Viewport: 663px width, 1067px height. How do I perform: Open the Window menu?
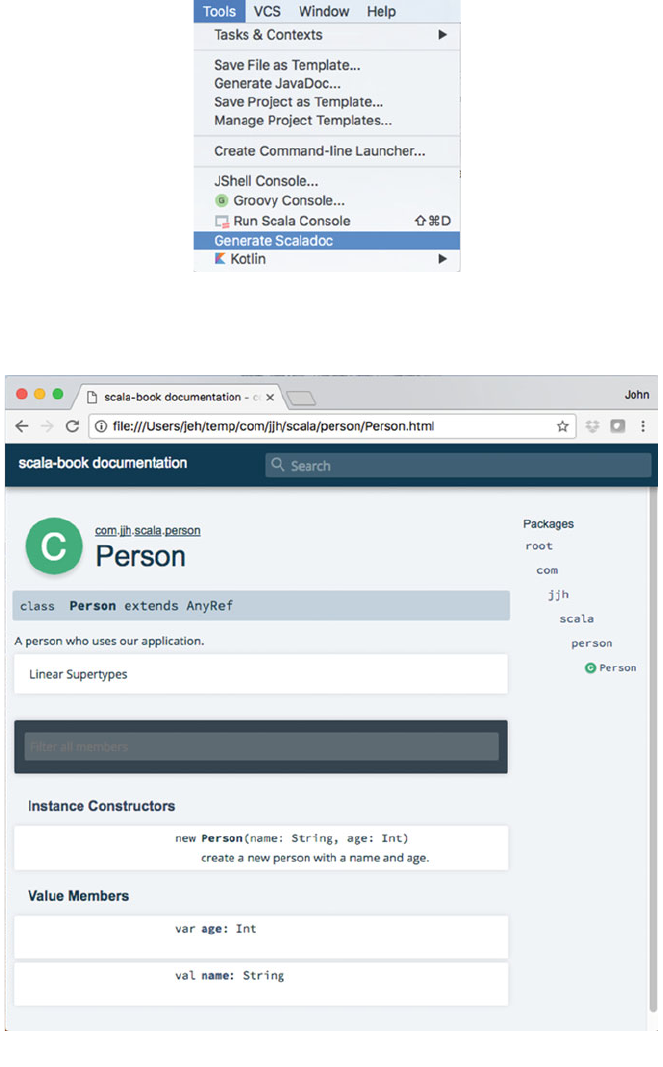[x=324, y=12]
